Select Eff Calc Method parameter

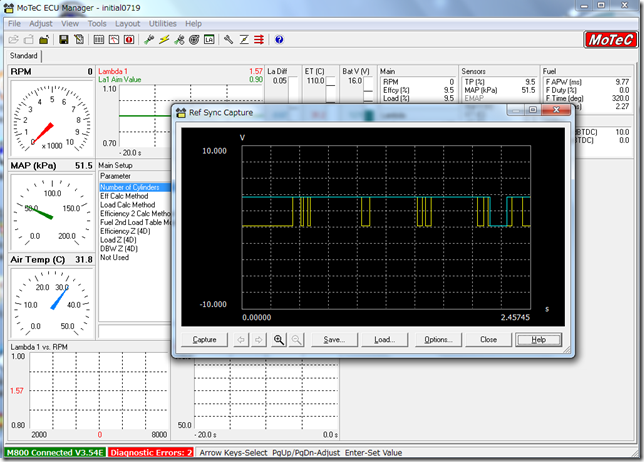(x=124, y=196)
